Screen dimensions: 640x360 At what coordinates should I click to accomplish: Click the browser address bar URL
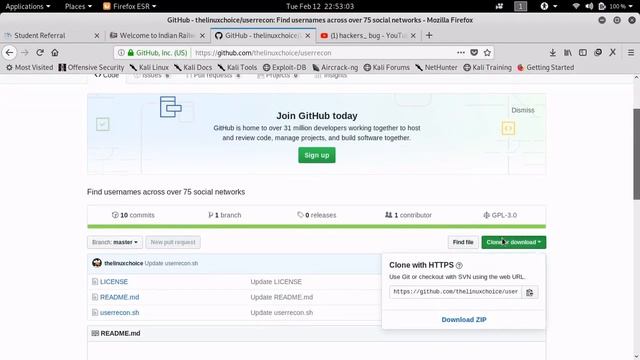tap(263, 53)
